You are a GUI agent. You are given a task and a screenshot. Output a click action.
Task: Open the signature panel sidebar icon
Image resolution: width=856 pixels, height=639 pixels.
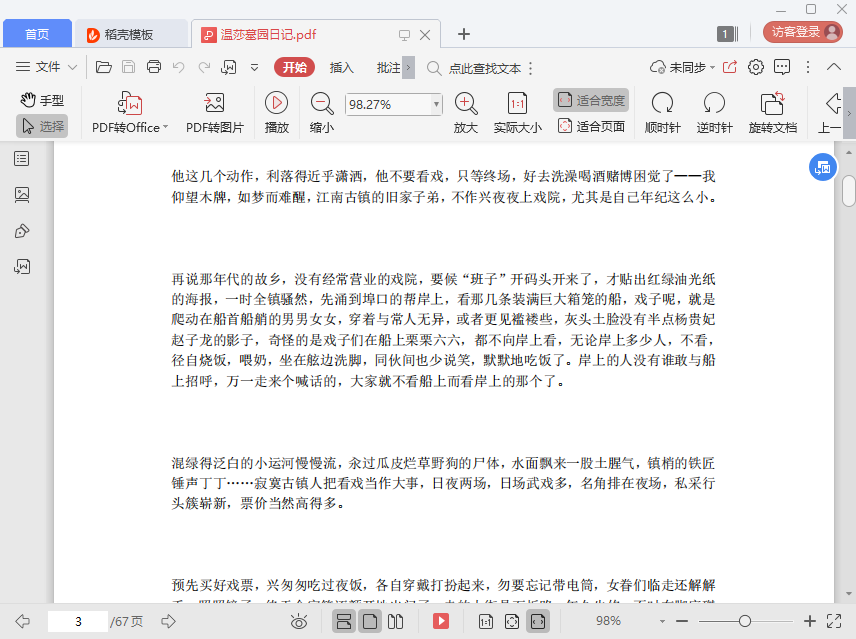tap(22, 266)
